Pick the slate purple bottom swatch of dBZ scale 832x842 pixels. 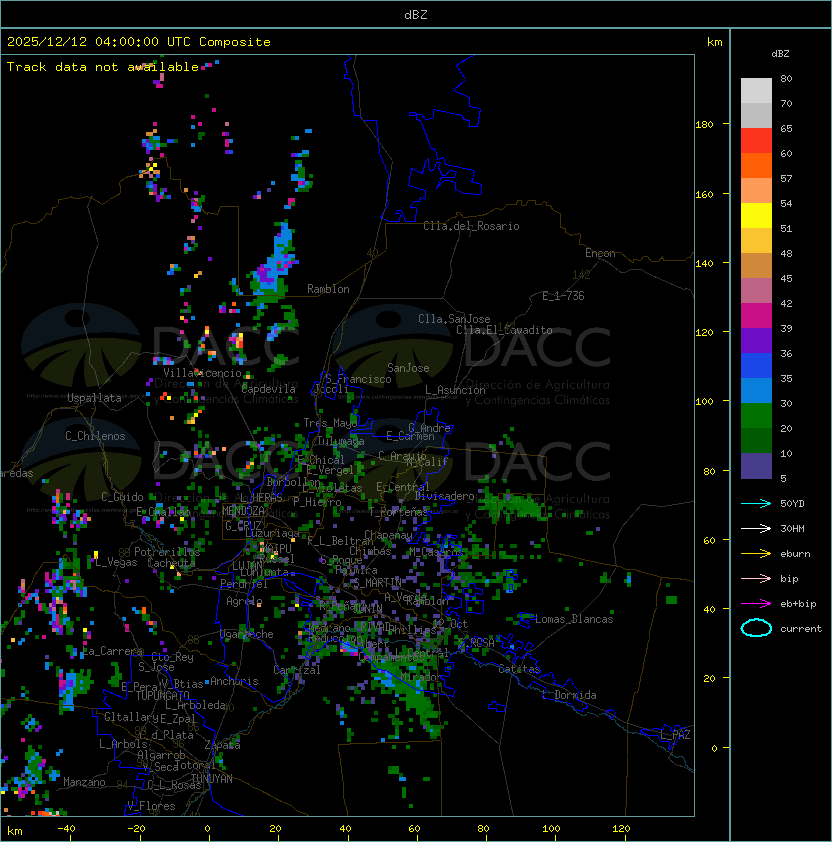click(756, 466)
